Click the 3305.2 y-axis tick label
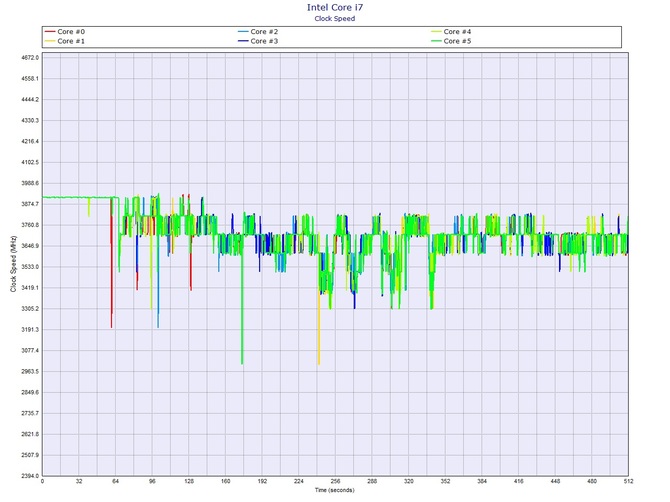The width and height of the screenshot is (670, 502). (x=30, y=308)
